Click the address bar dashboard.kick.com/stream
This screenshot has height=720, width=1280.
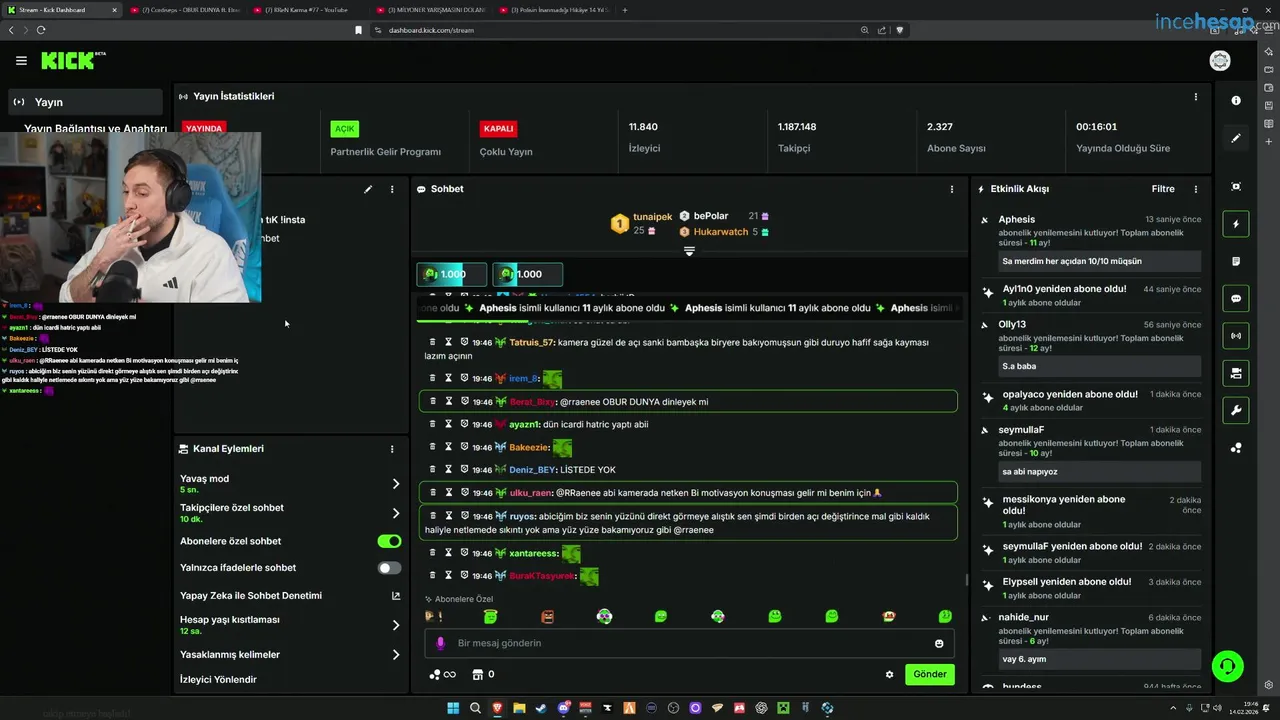(431, 30)
